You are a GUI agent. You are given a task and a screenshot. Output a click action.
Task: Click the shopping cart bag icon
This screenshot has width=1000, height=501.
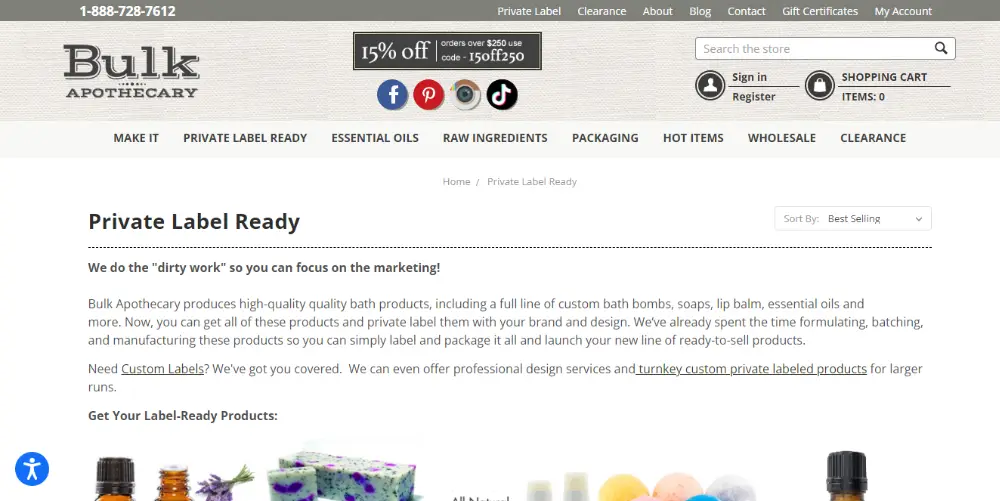pos(820,85)
